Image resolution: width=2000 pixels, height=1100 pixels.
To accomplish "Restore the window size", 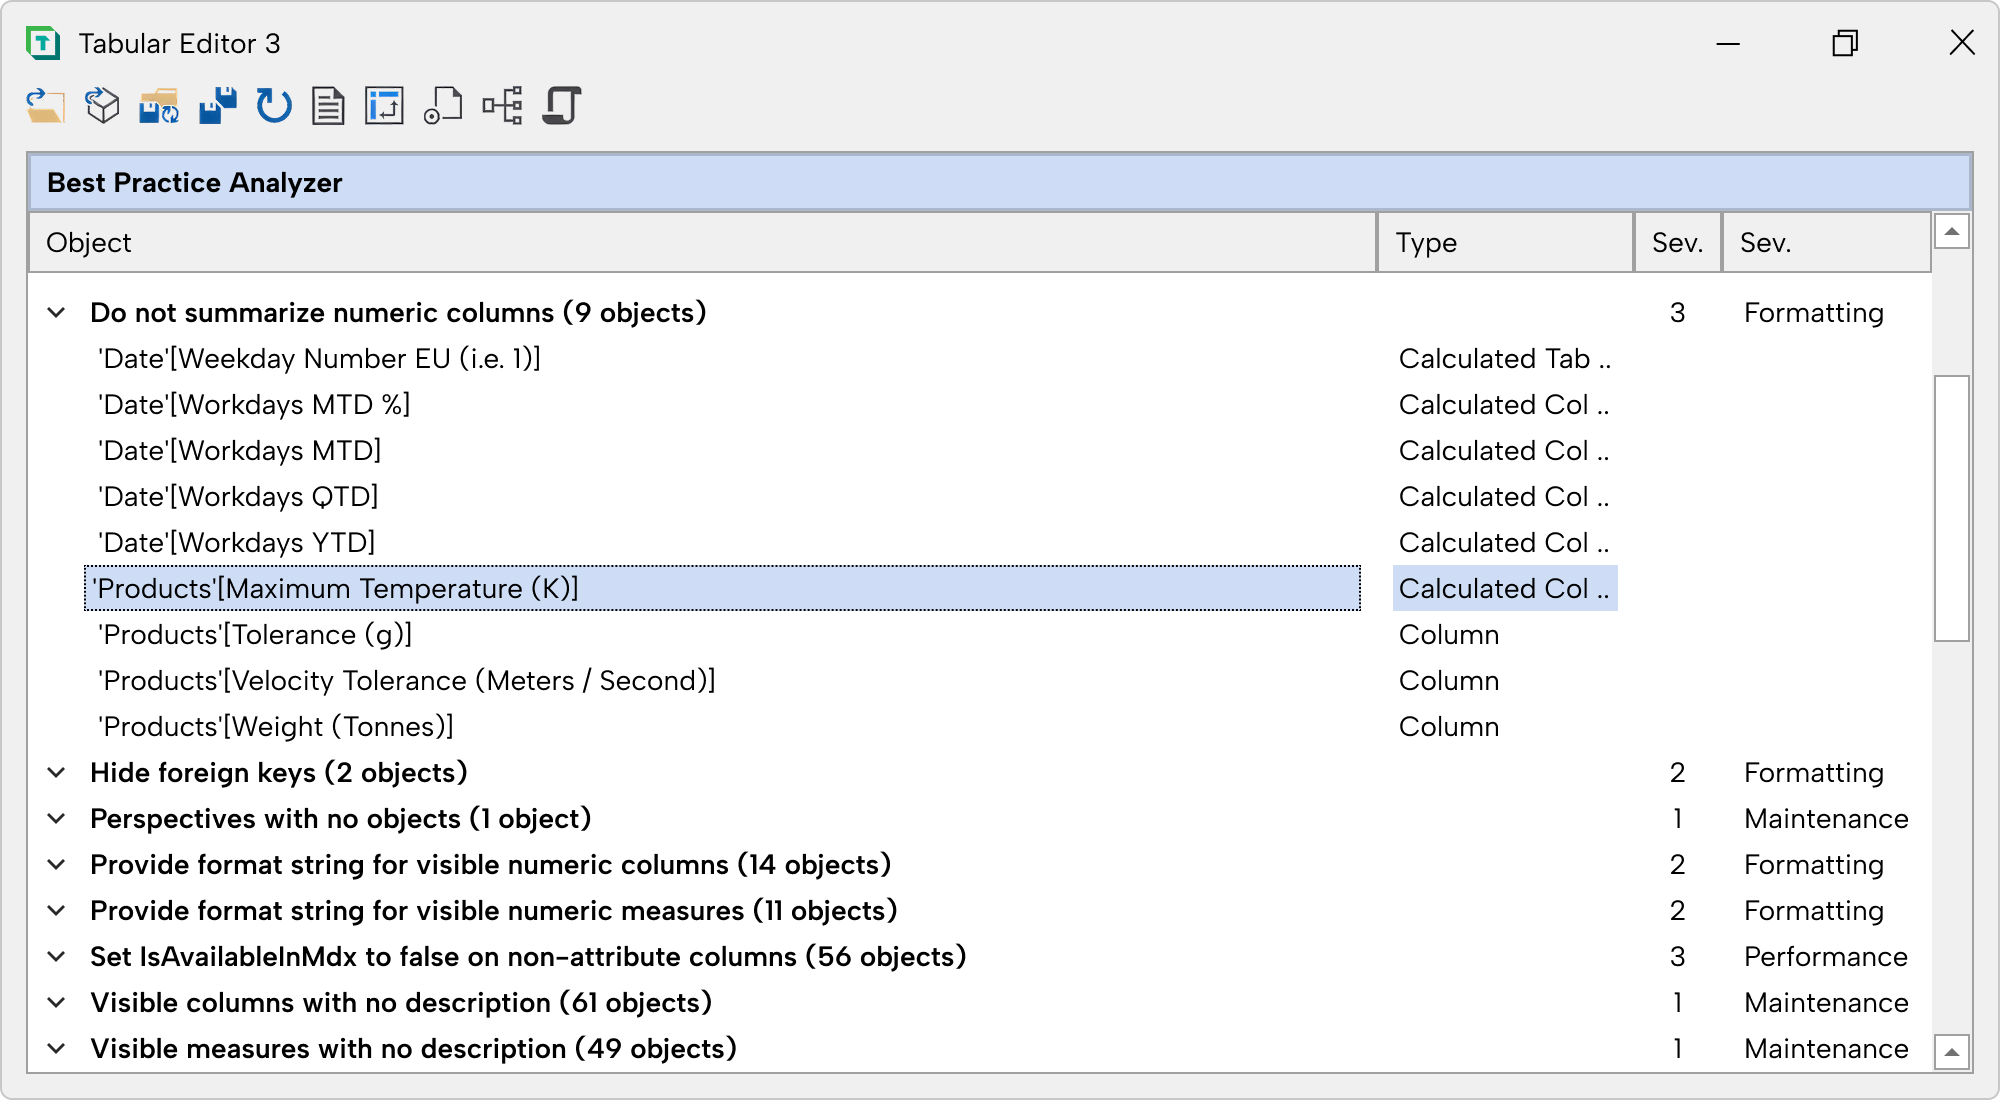I will coord(1845,43).
